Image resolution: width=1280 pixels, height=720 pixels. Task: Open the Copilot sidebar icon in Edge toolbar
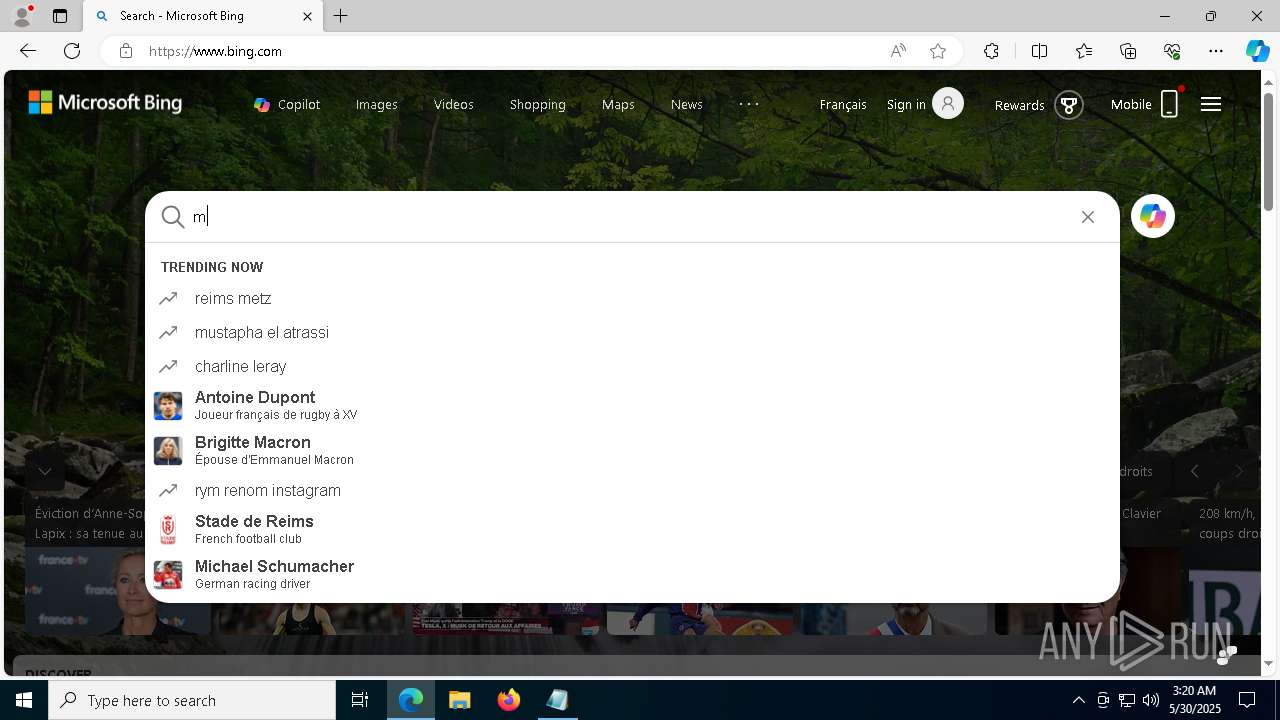pyautogui.click(x=1257, y=51)
